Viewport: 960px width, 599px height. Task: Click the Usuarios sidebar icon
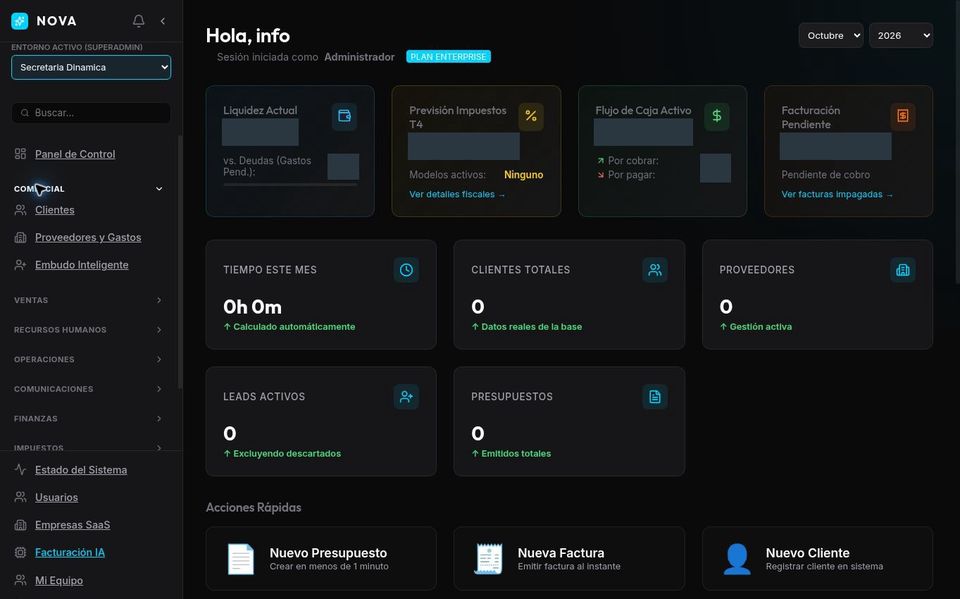(x=20, y=497)
